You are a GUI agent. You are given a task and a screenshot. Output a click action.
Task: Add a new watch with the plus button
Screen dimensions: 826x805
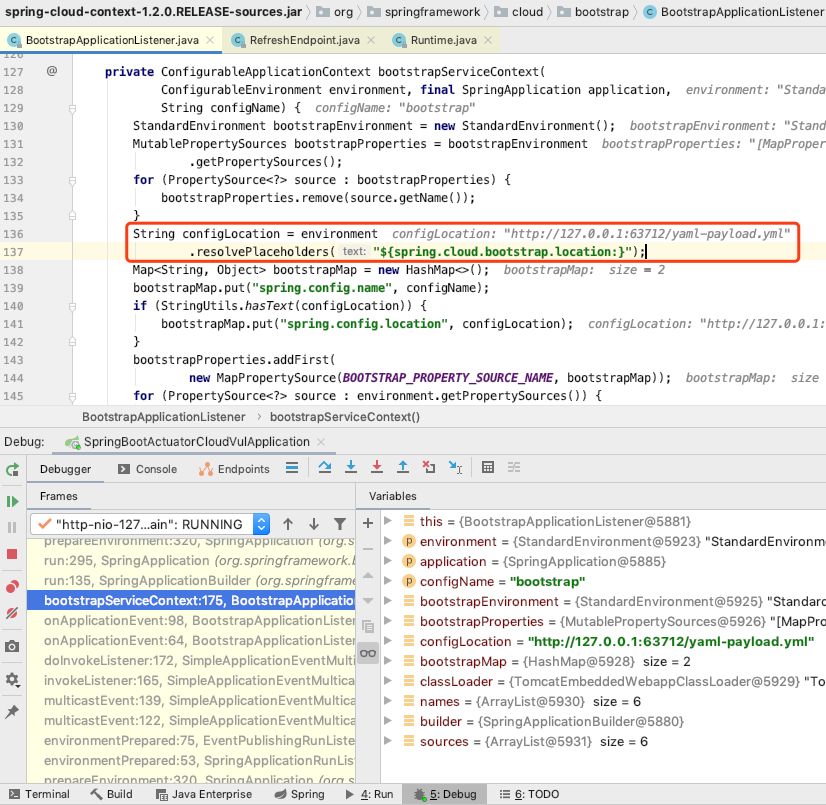coord(368,521)
